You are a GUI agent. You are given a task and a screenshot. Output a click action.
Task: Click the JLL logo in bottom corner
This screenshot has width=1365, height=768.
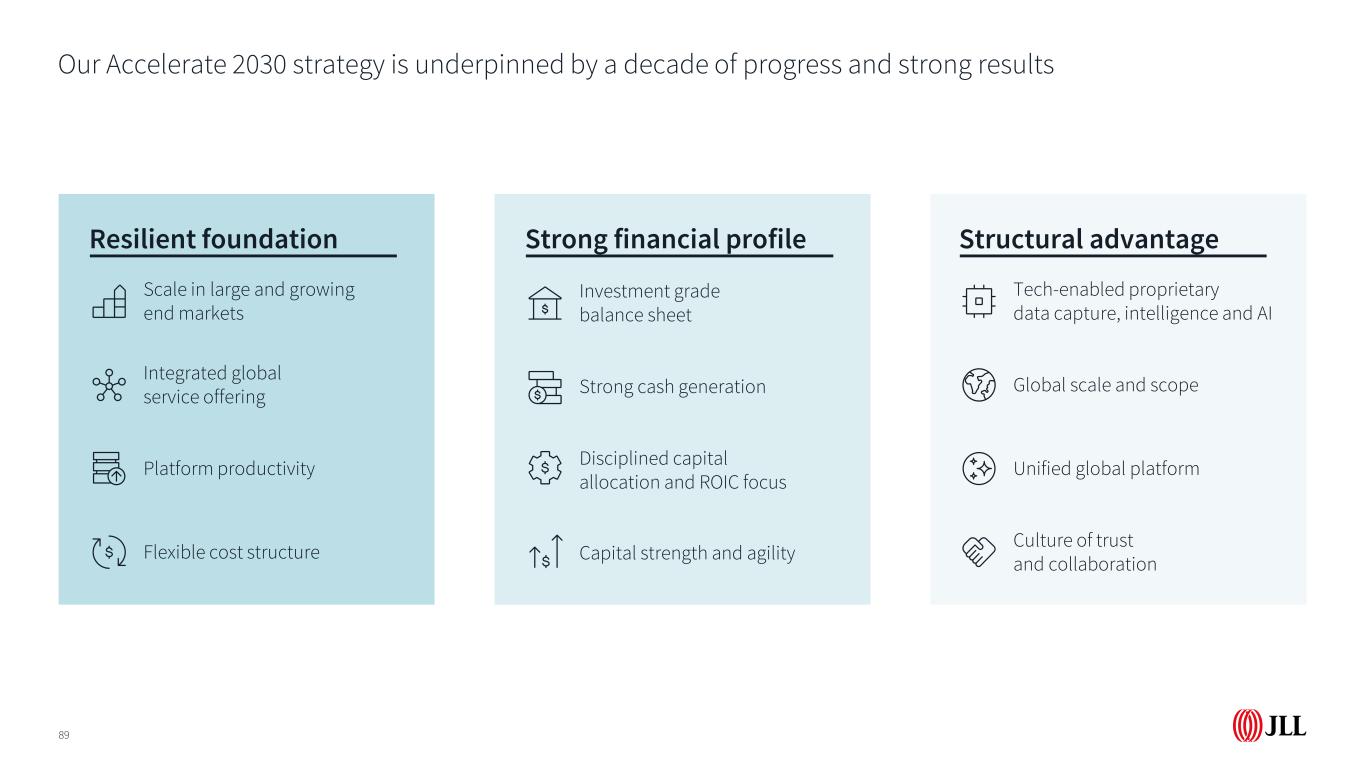(x=1269, y=726)
